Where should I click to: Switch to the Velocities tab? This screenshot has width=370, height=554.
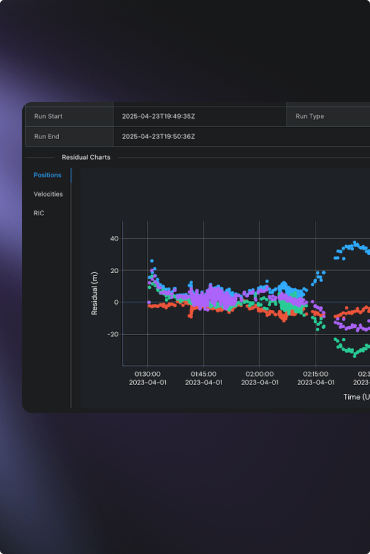tap(48, 194)
